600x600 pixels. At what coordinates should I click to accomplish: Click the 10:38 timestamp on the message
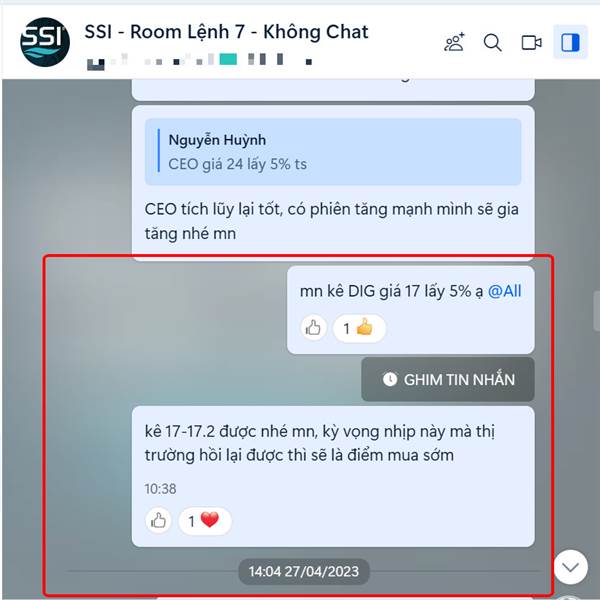[160, 489]
